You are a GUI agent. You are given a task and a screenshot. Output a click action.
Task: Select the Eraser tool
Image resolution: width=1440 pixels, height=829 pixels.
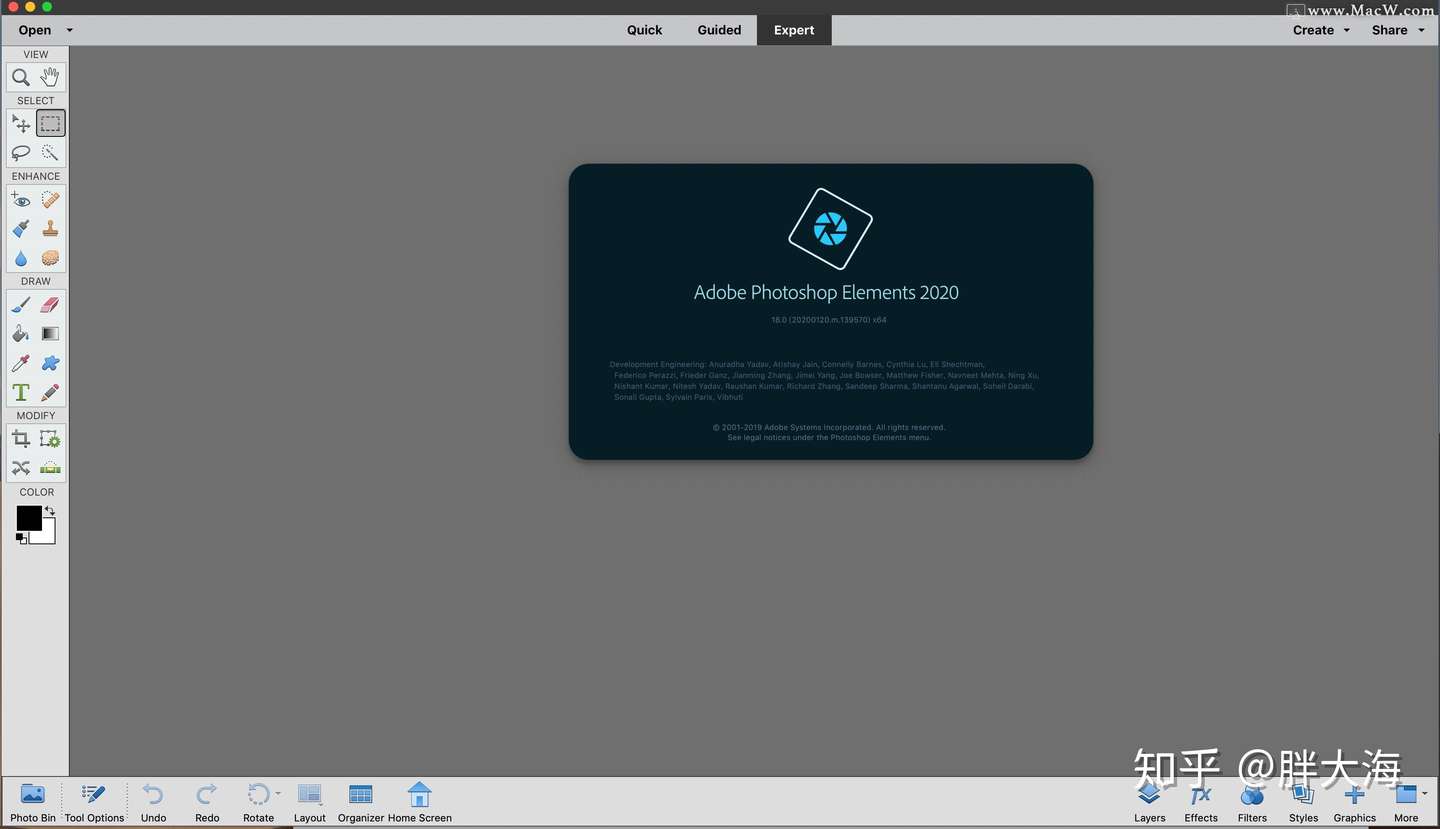(x=50, y=305)
